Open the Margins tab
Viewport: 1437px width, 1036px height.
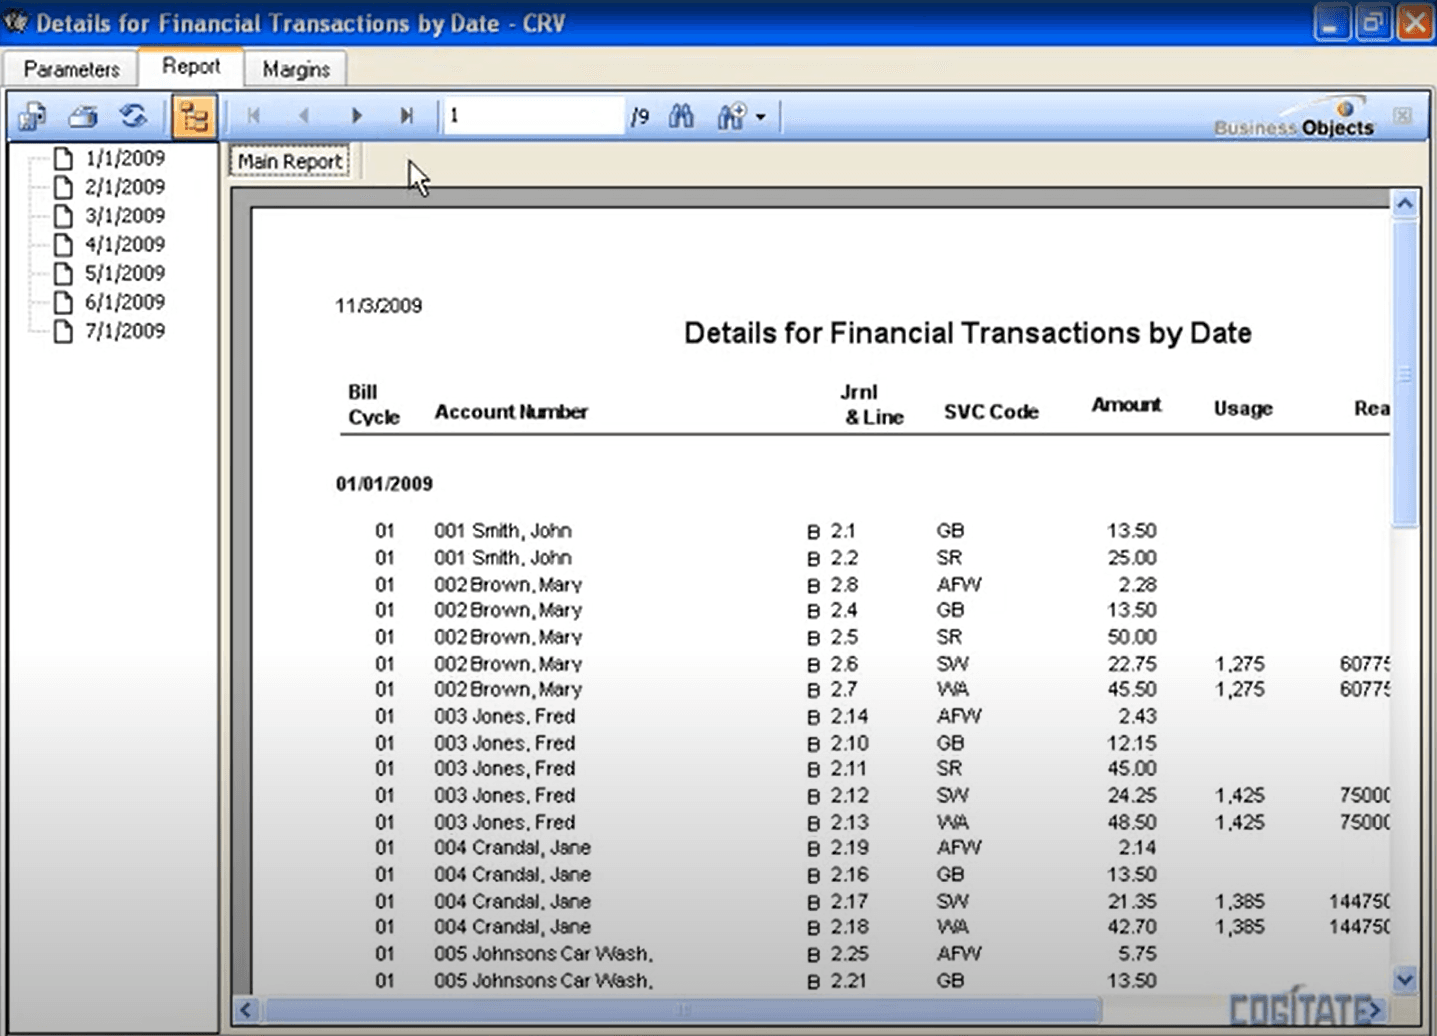(296, 69)
